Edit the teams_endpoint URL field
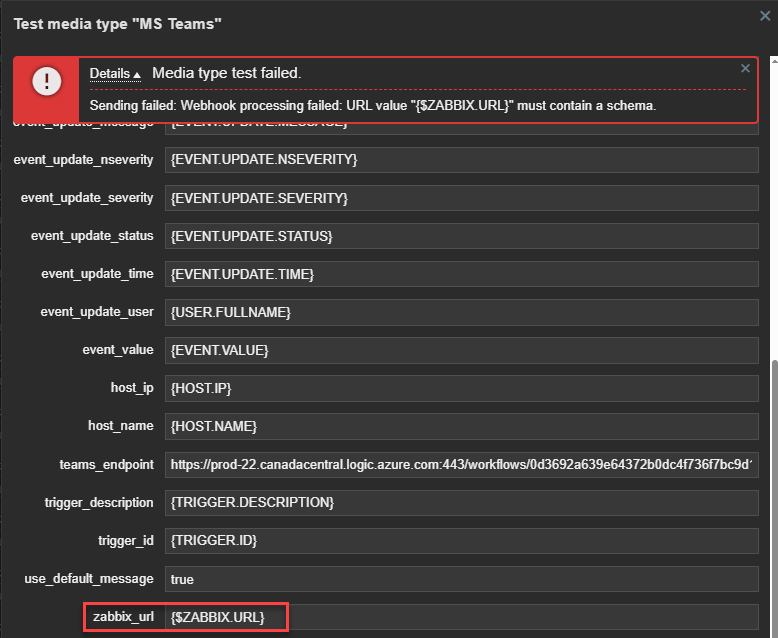778x638 pixels. 461,464
